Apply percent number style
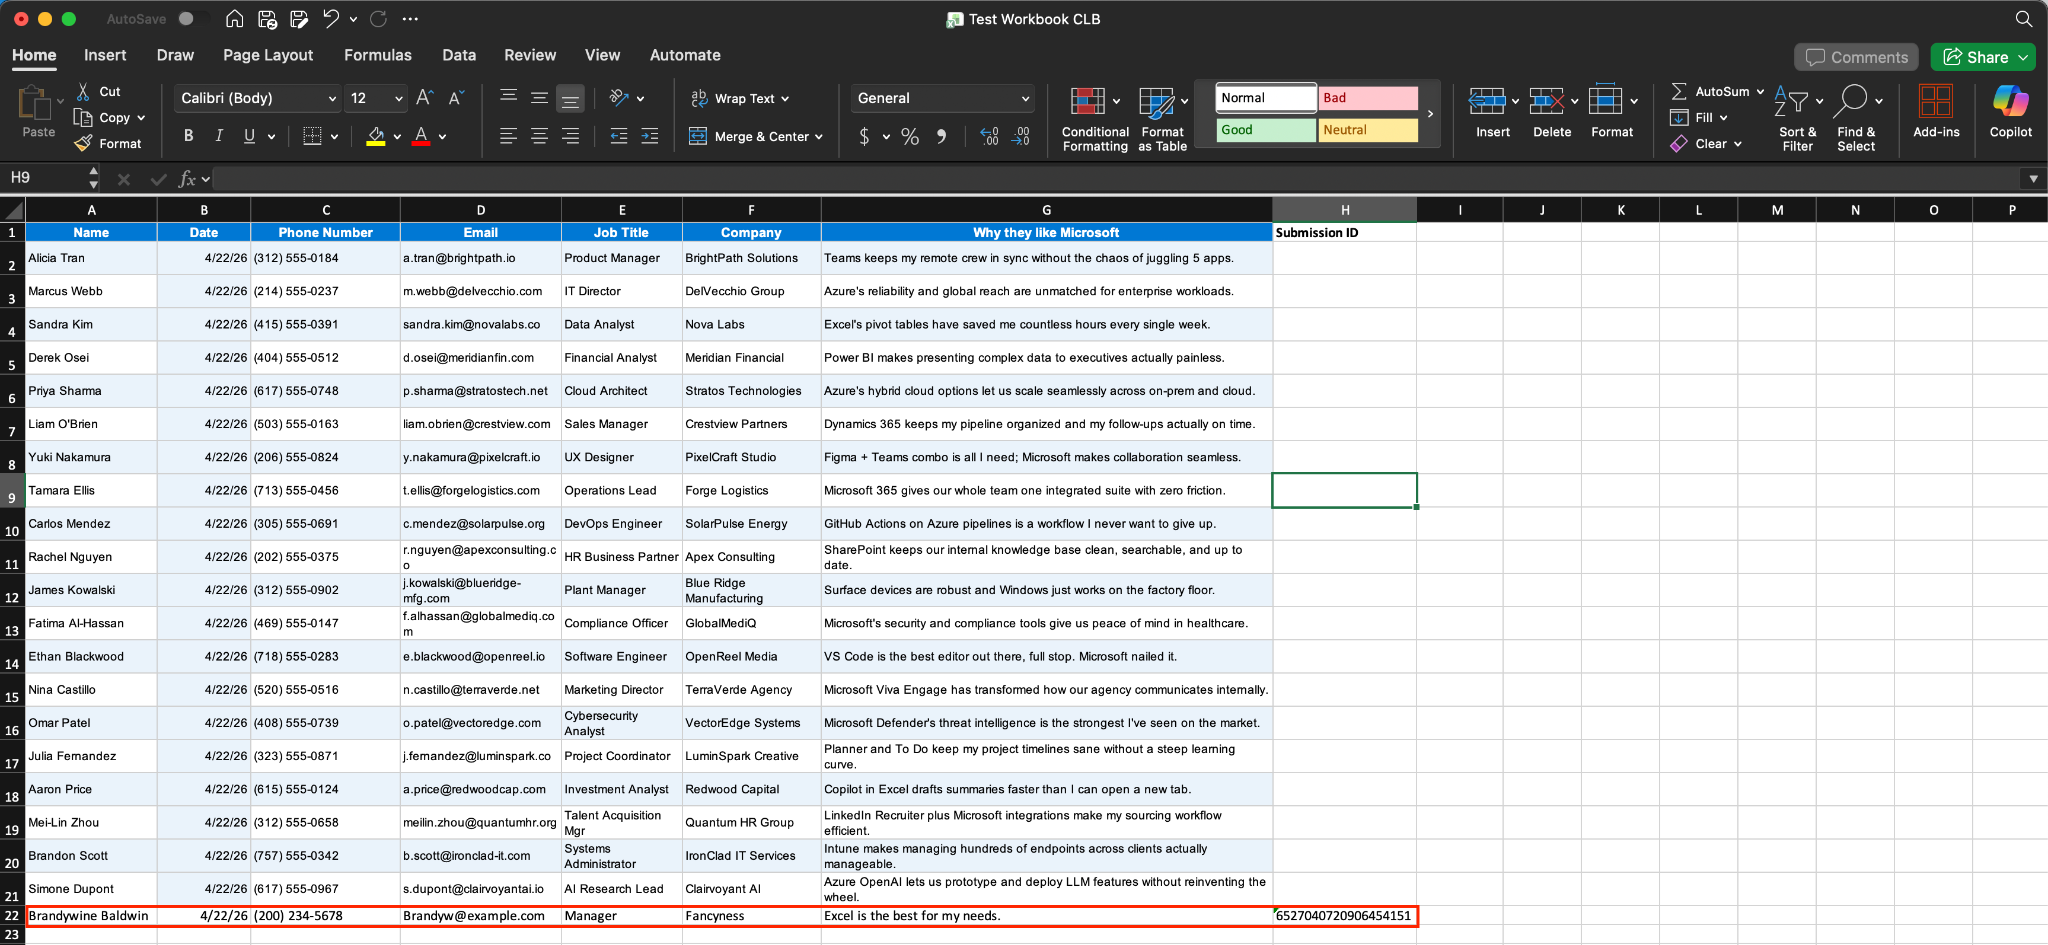This screenshot has width=2048, height=945. point(909,137)
